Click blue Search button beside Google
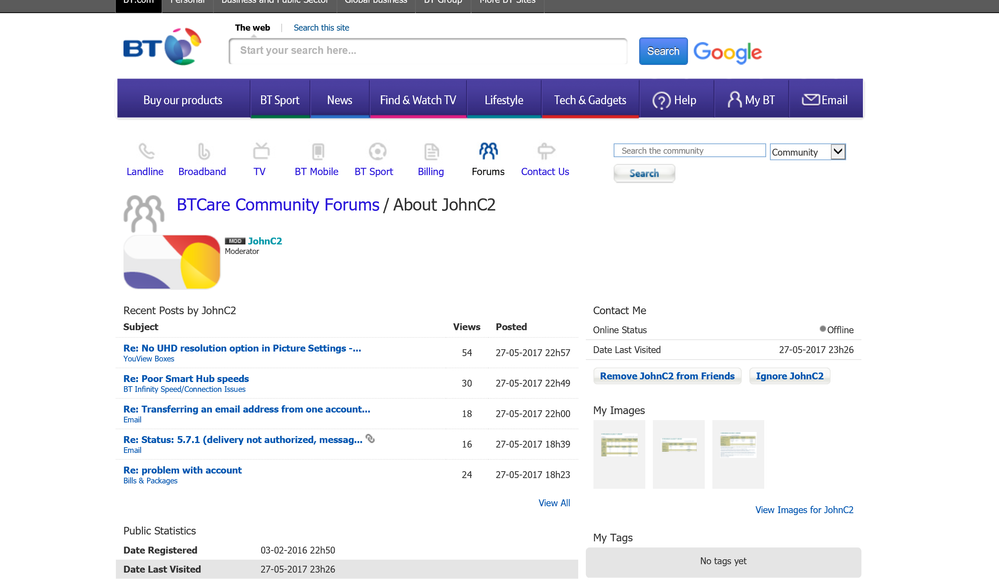 [x=663, y=51]
